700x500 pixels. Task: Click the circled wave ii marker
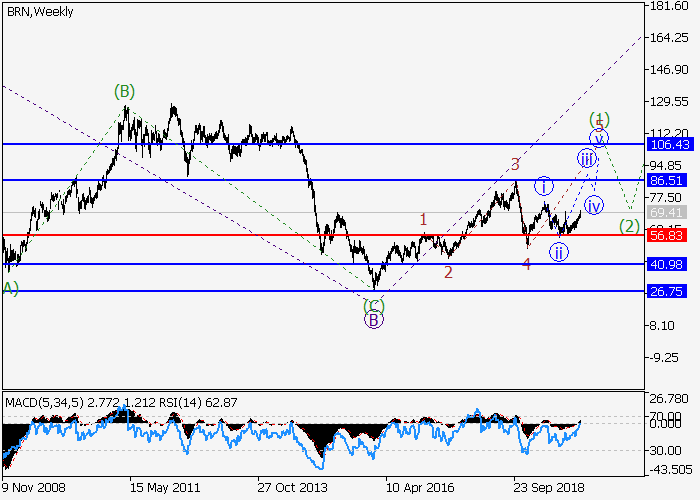pyautogui.click(x=558, y=251)
